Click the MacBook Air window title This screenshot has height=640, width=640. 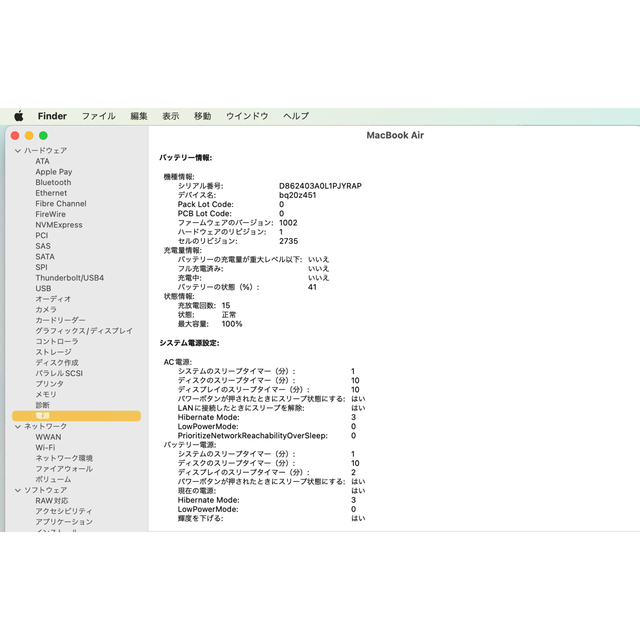[x=395, y=136]
